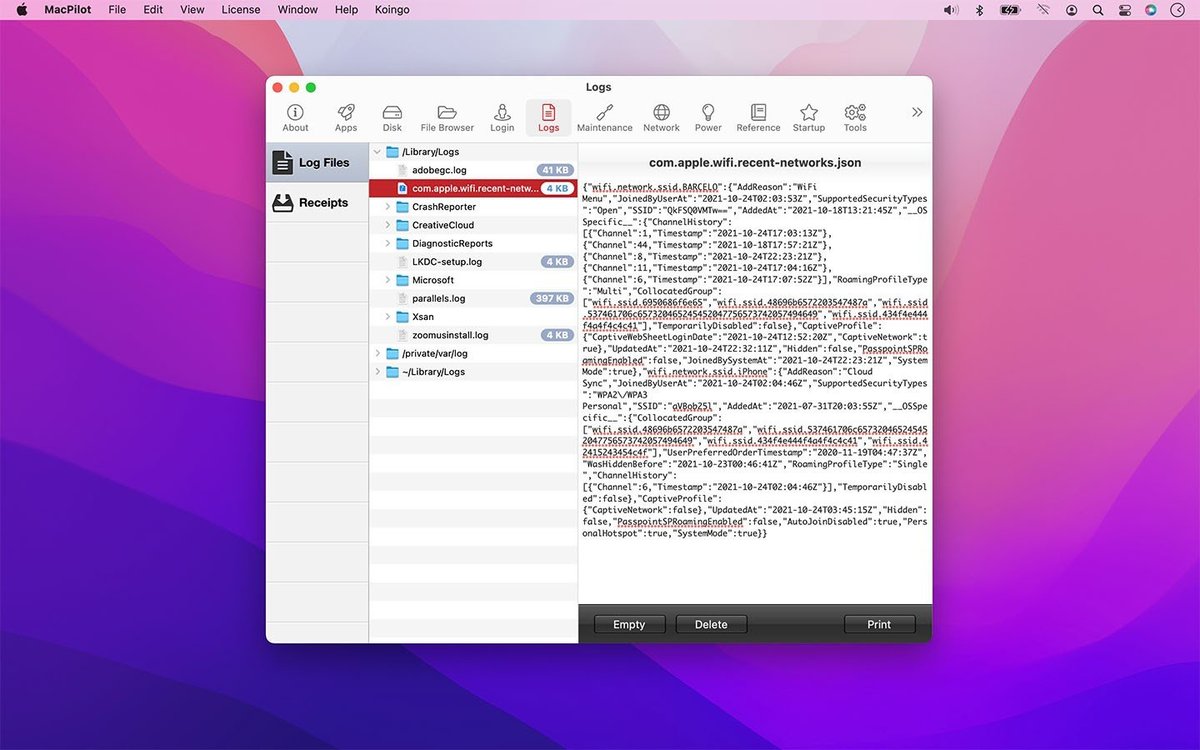Screen dimensions: 1200x750
Task: Open the Tools section
Action: pyautogui.click(x=855, y=116)
